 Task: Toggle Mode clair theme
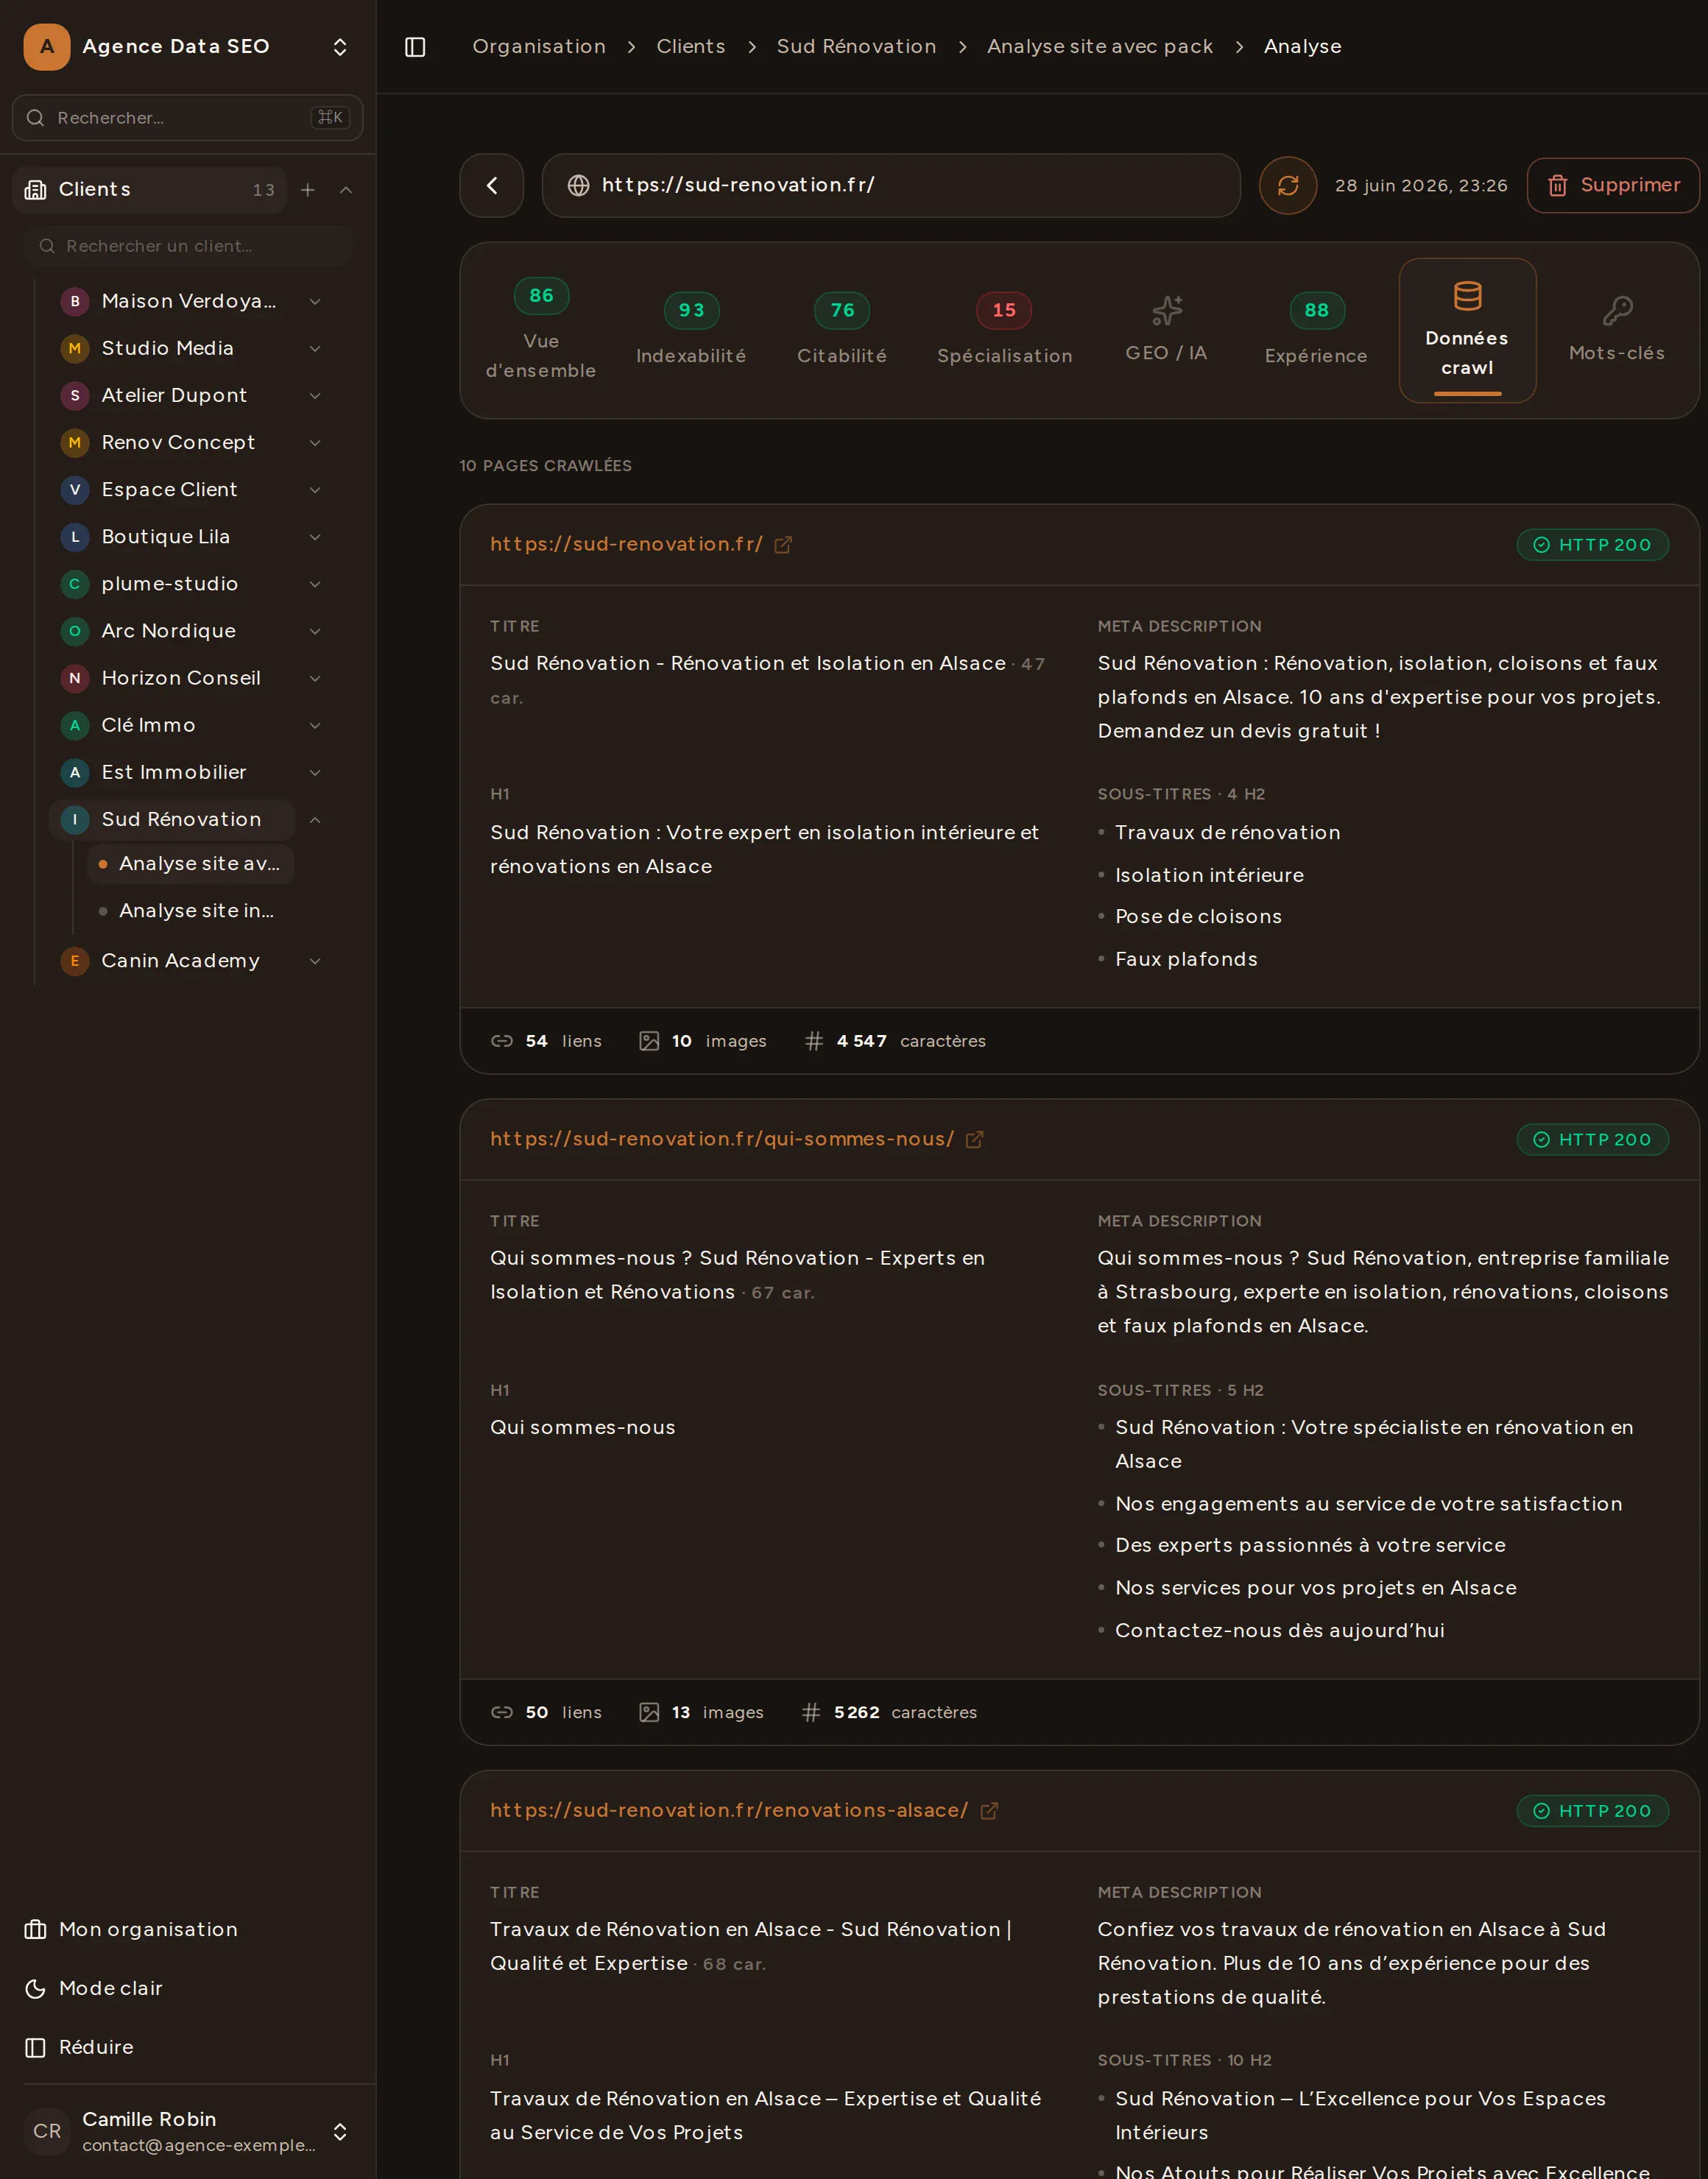(x=110, y=1988)
